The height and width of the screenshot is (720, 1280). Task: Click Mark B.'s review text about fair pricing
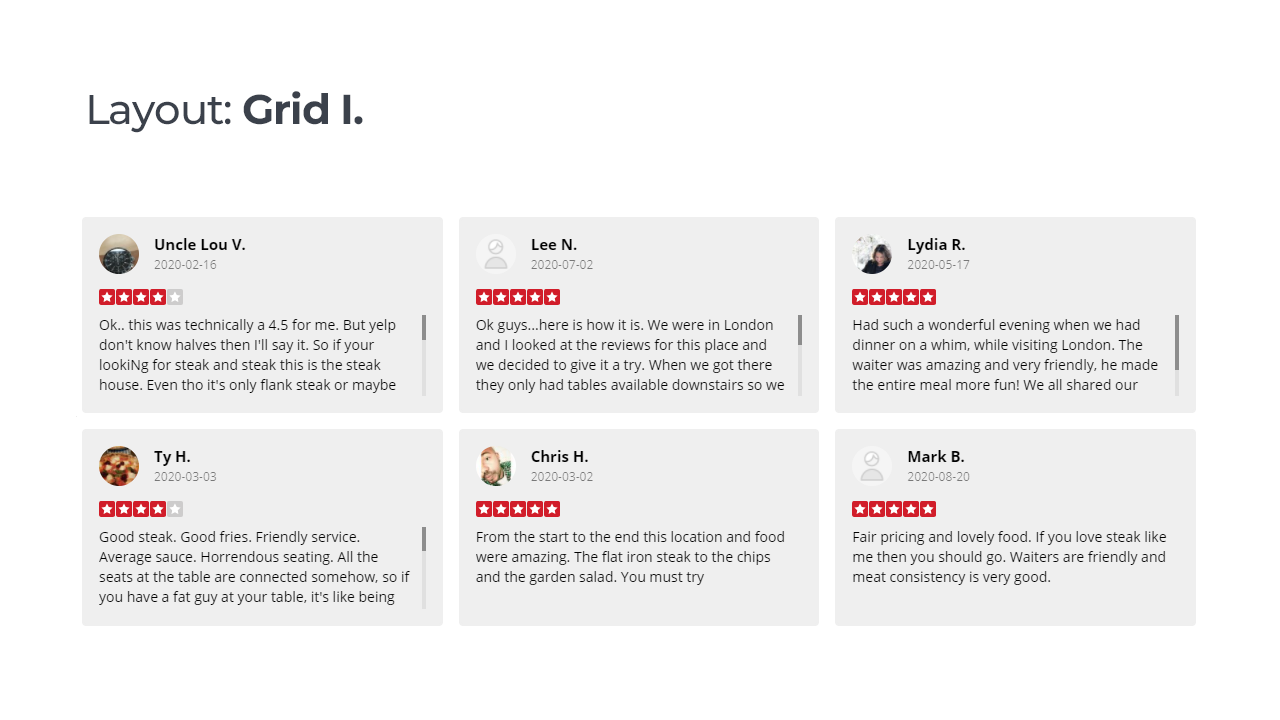(x=1010, y=557)
